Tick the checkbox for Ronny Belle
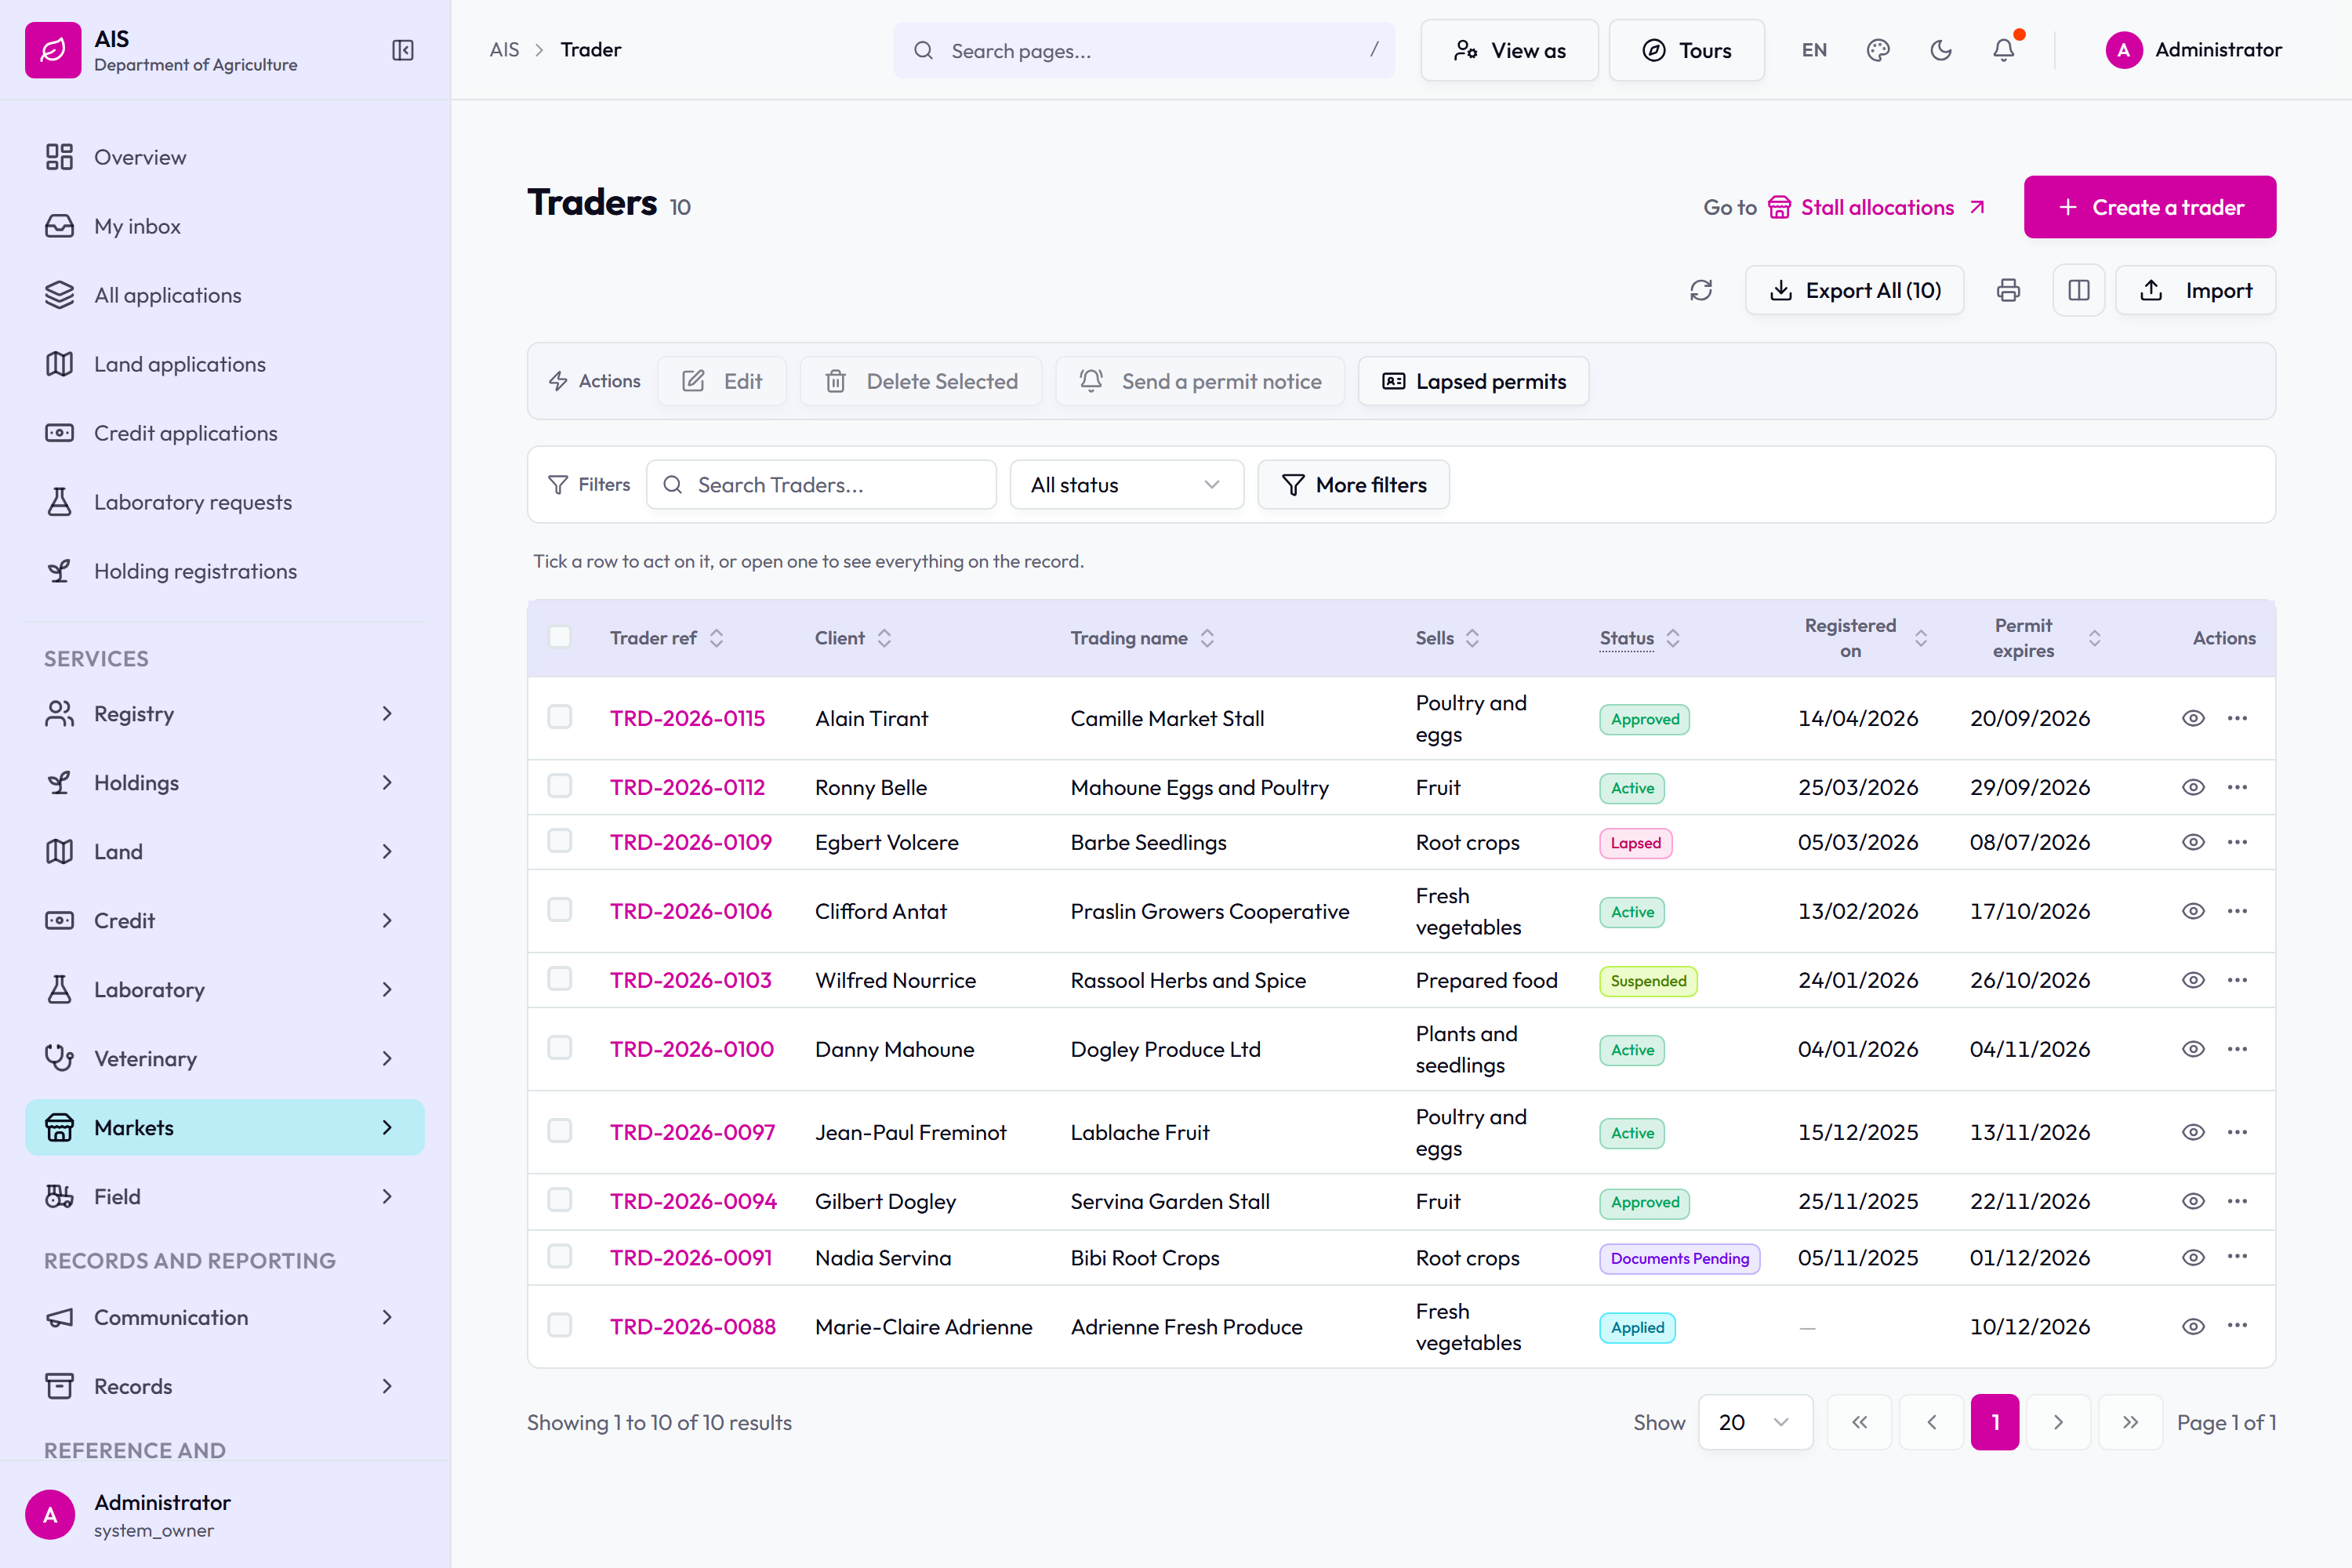2352x1568 pixels. point(560,786)
